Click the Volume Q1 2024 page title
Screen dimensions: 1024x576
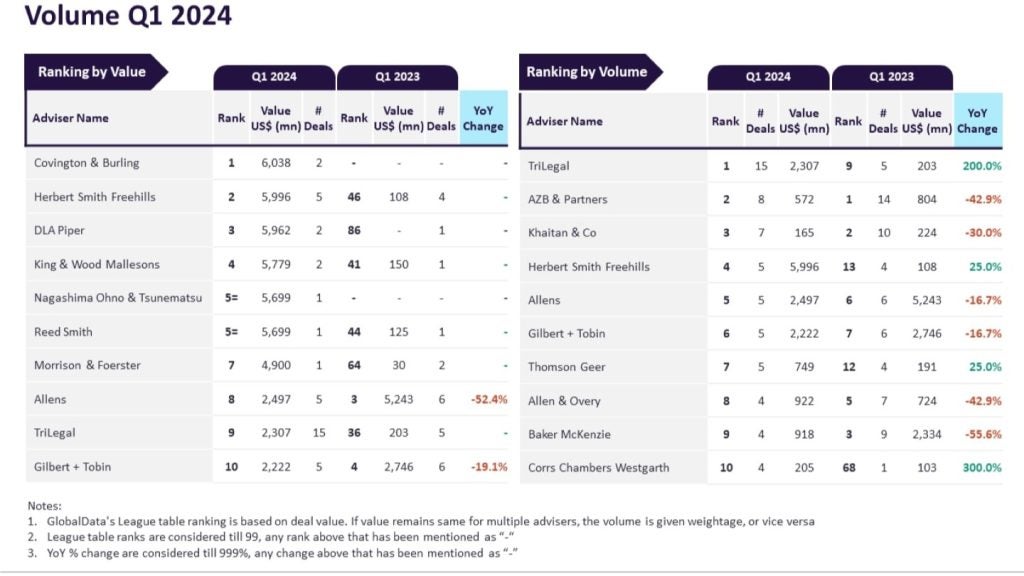127,16
